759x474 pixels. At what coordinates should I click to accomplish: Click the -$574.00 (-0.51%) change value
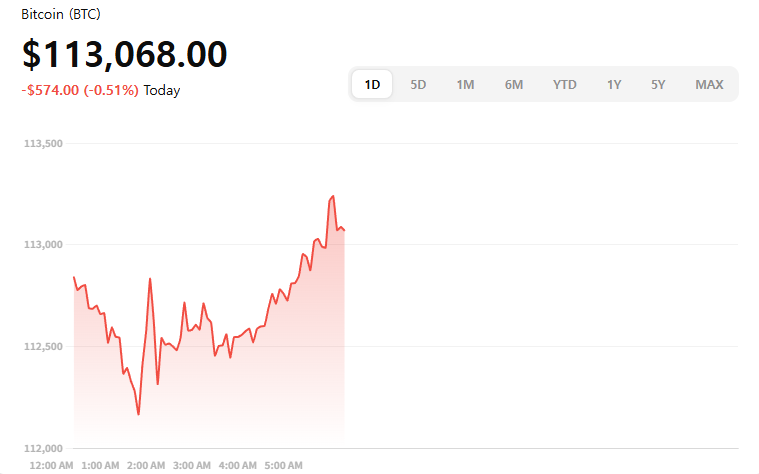pyautogui.click(x=80, y=90)
